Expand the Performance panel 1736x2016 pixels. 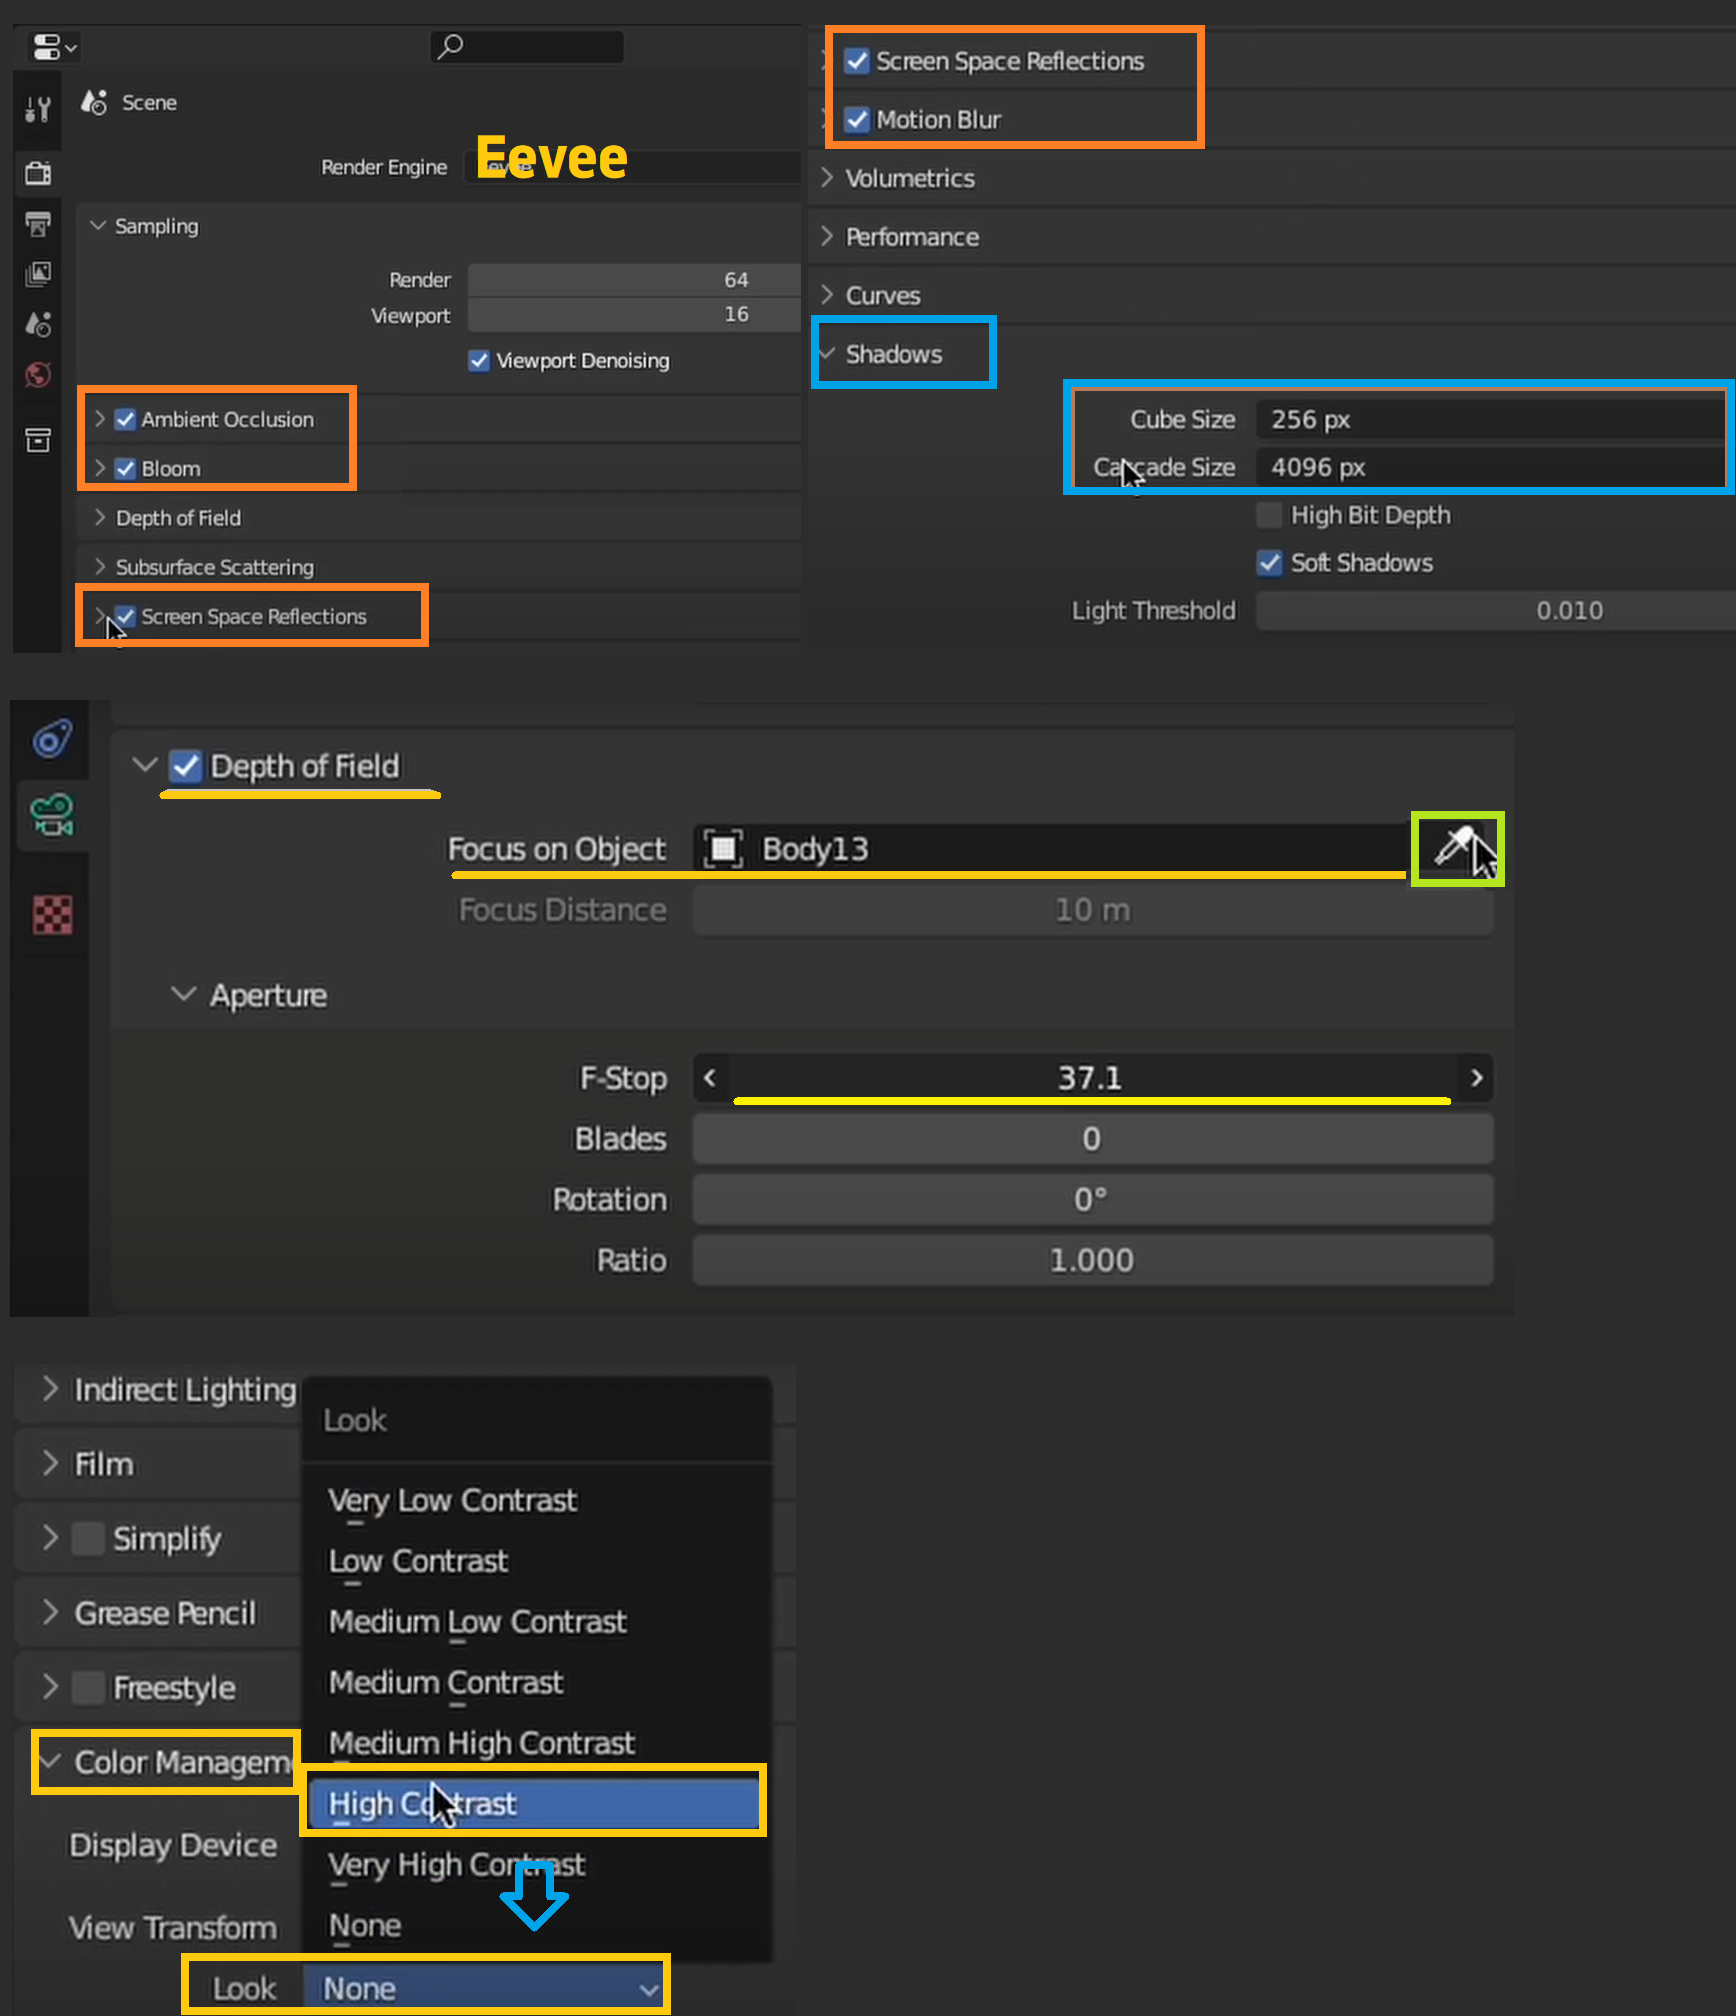tap(827, 236)
